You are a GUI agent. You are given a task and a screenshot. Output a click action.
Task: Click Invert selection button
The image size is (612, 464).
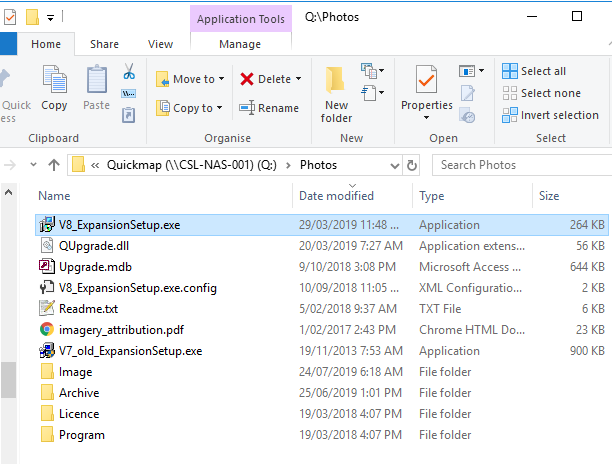pyautogui.click(x=559, y=115)
